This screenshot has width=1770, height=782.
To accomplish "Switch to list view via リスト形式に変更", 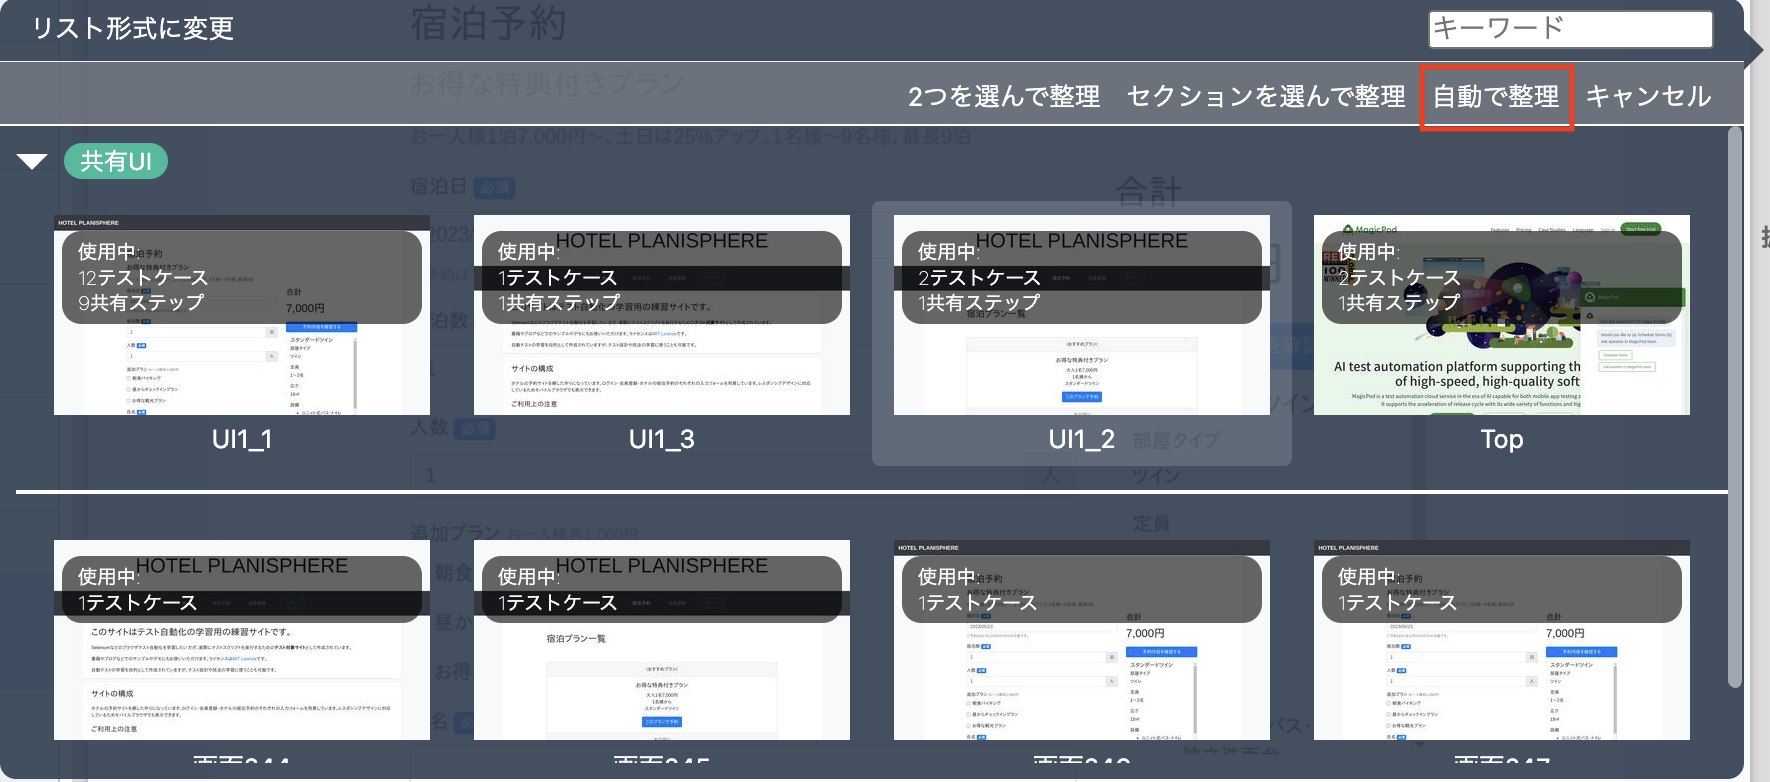I will coord(133,28).
